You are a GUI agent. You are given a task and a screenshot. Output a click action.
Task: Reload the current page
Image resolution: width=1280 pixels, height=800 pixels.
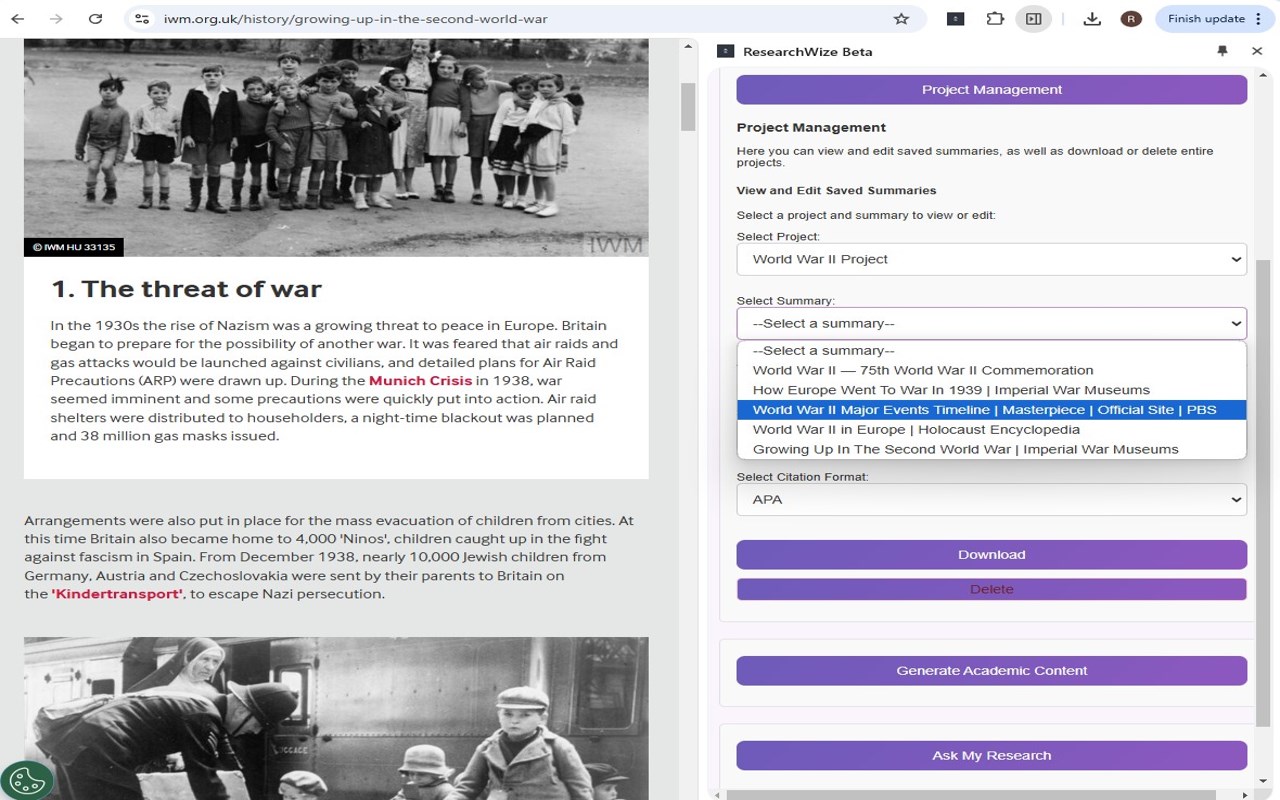click(x=95, y=19)
